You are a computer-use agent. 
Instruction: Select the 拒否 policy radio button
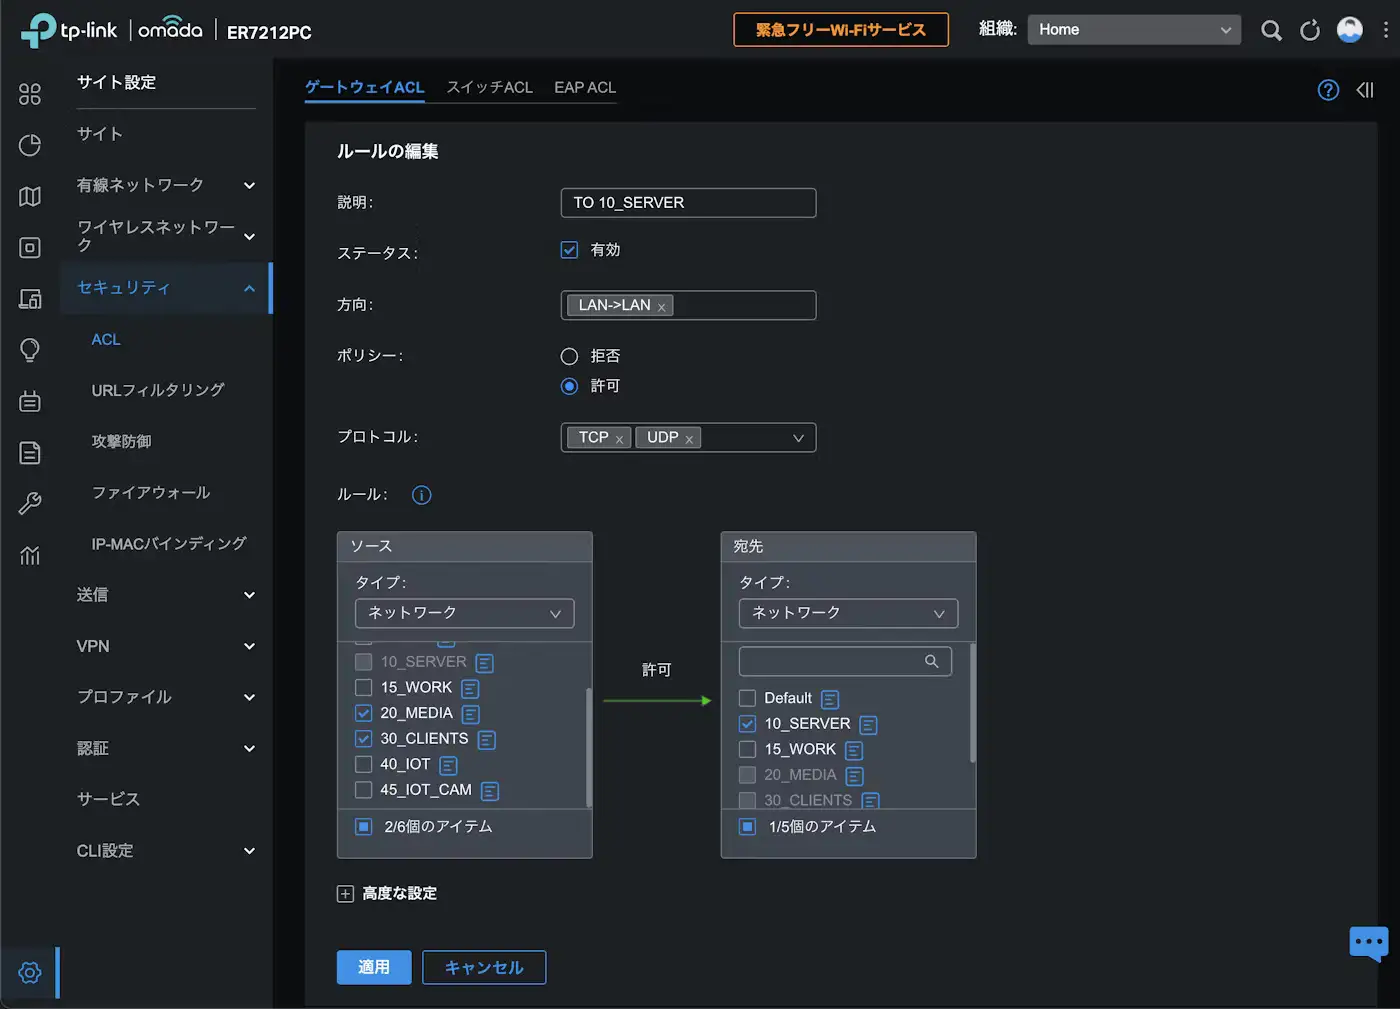569,356
